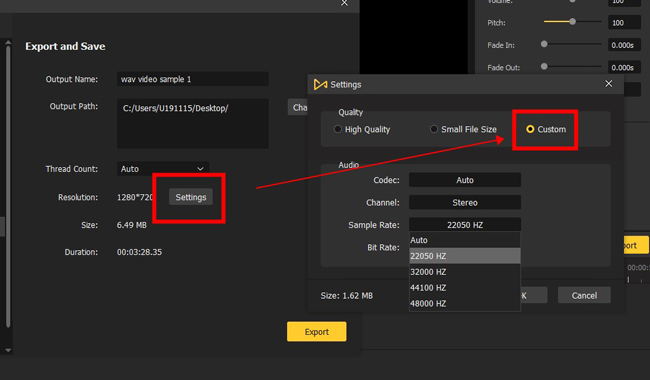Pick 48000 HZ in the sample rate list

coord(465,303)
